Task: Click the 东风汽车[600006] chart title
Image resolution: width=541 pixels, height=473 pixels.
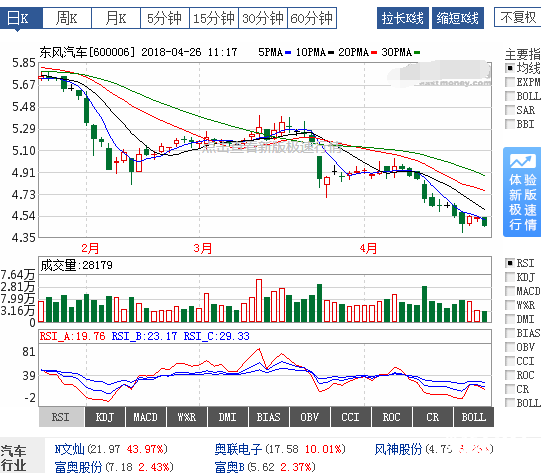Action: pos(87,52)
